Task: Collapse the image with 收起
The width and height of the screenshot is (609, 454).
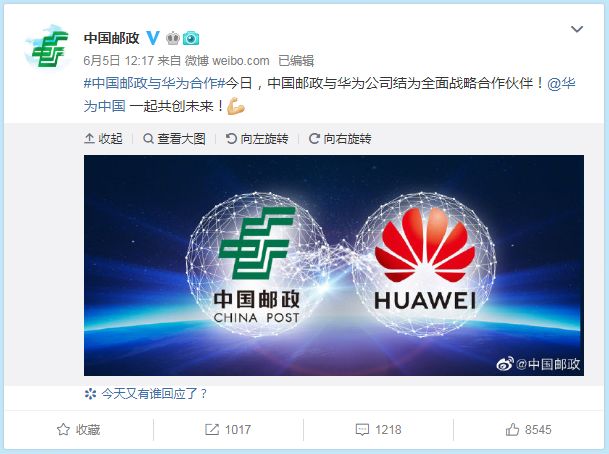Action: point(103,138)
